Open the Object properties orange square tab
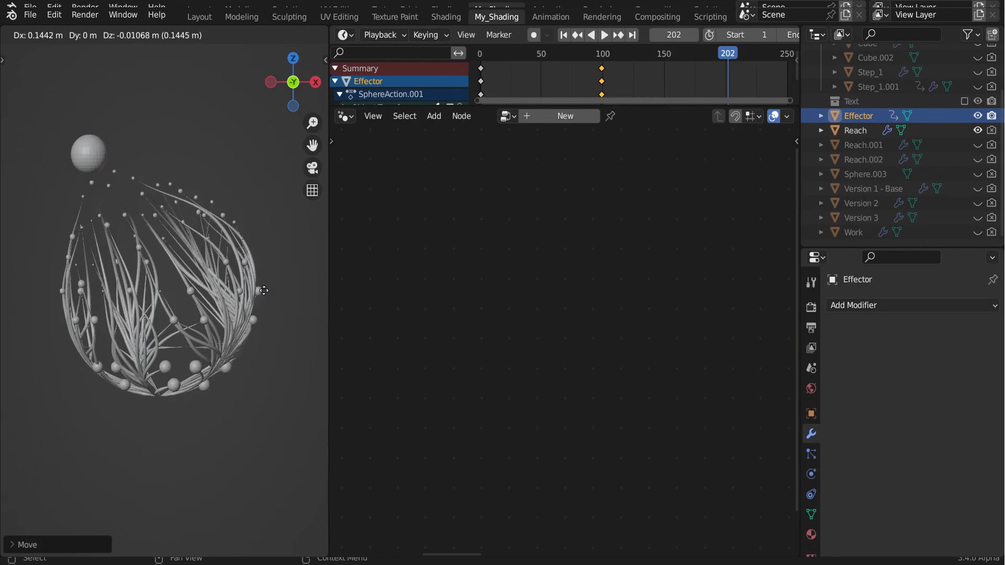 (811, 413)
